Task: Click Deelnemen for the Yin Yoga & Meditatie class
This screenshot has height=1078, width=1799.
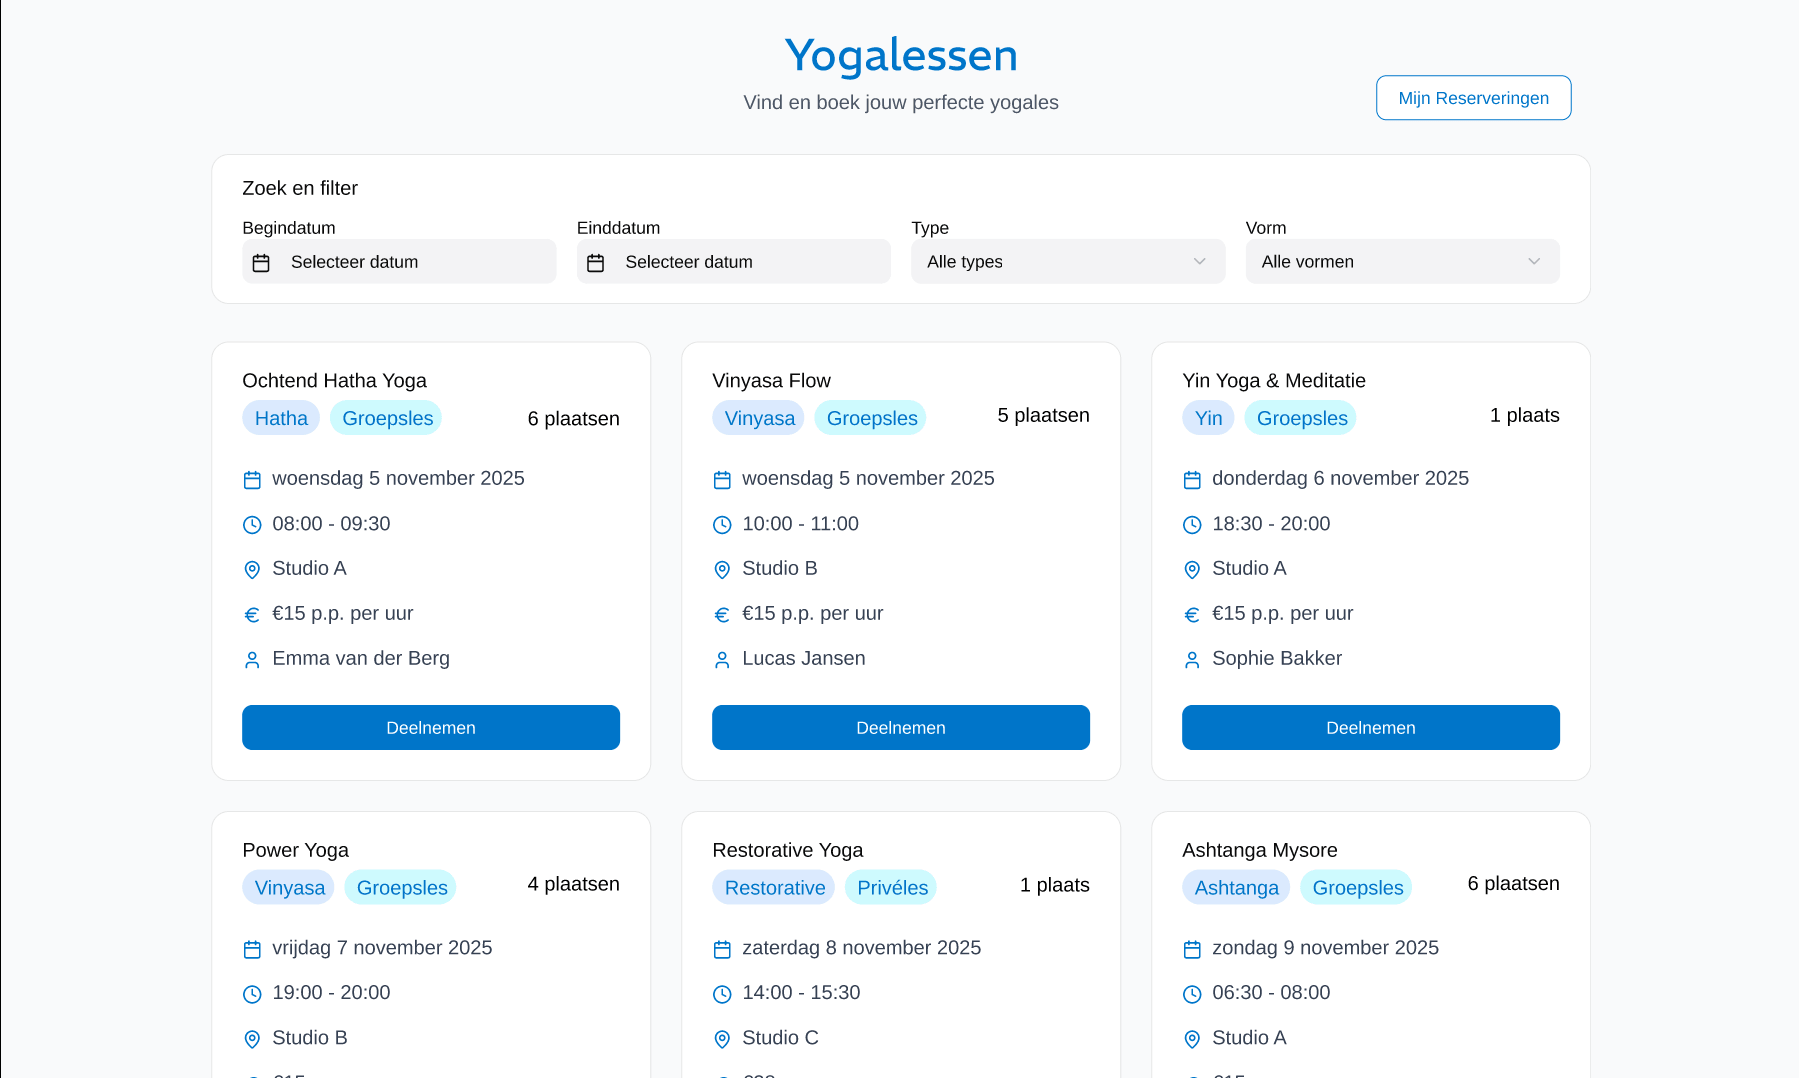Action: pos(1371,727)
